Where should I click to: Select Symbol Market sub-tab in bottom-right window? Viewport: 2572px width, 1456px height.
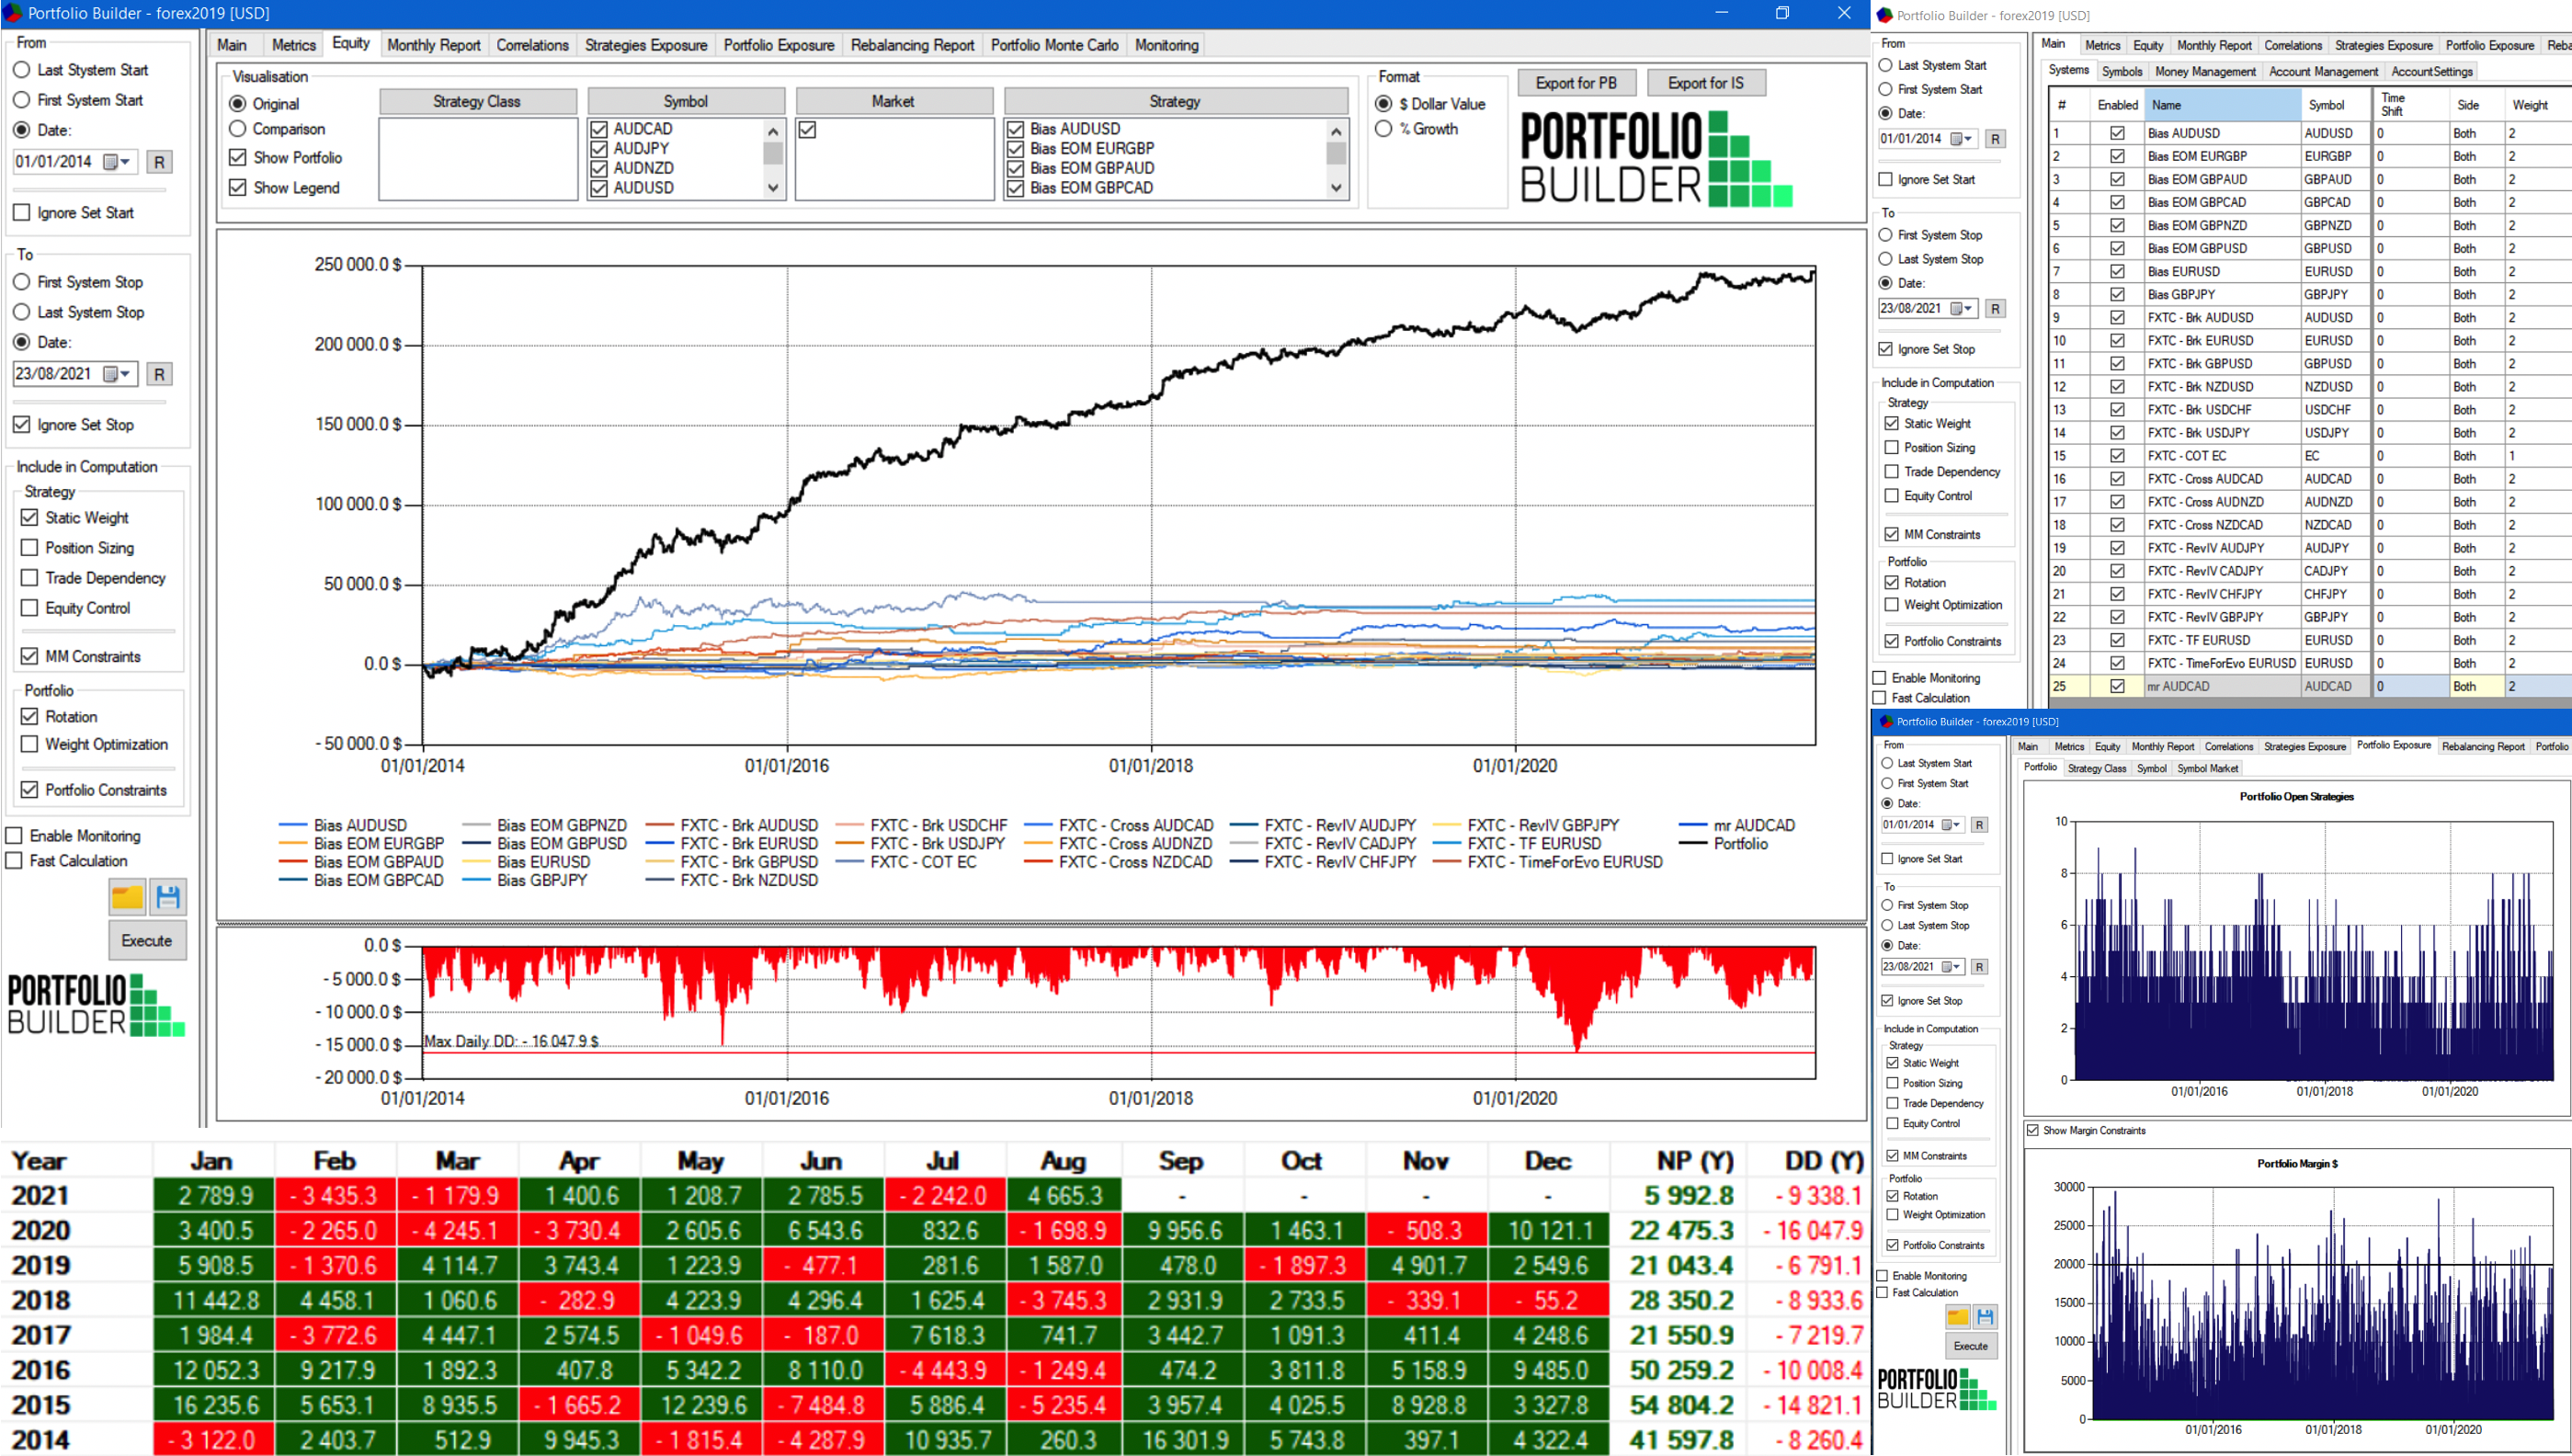coord(2207,768)
